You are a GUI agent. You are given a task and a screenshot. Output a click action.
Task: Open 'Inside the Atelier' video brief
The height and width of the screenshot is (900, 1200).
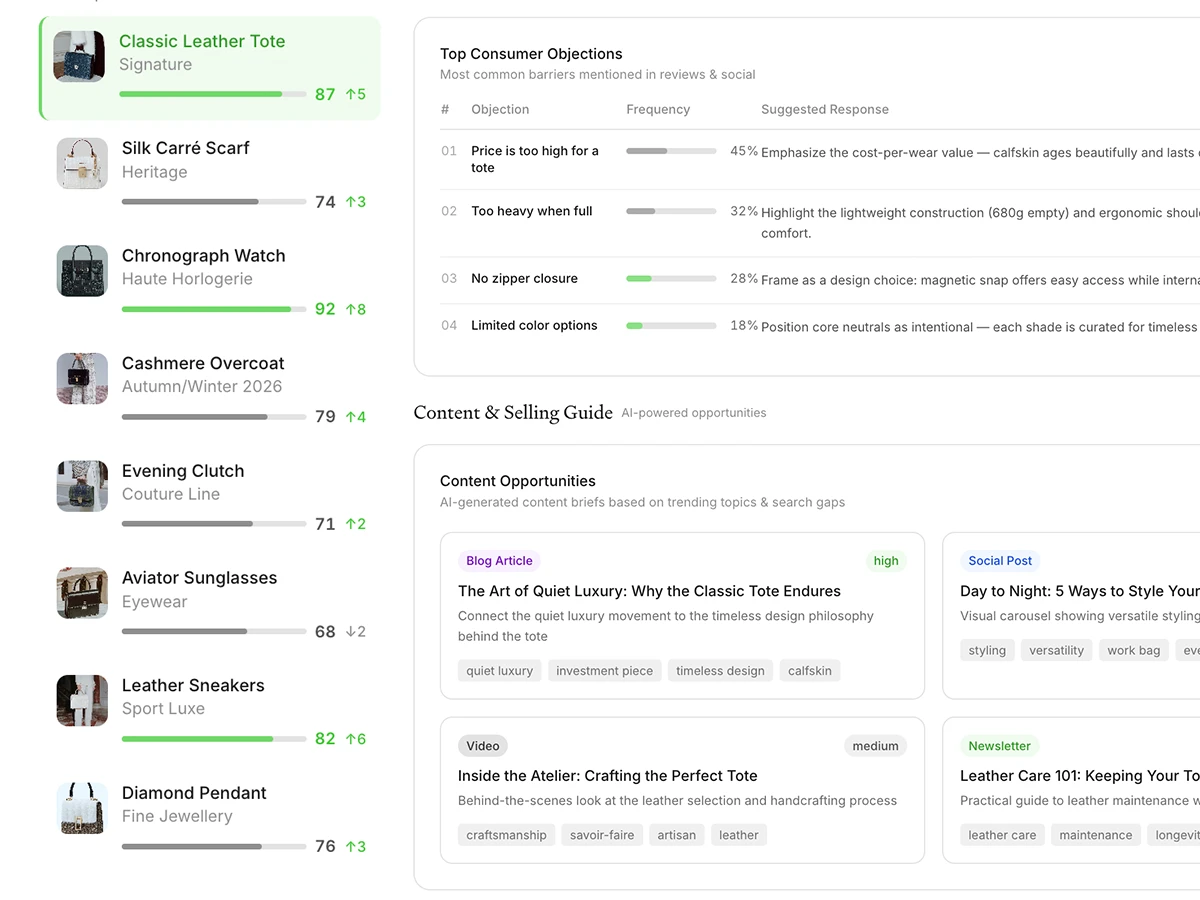point(607,776)
